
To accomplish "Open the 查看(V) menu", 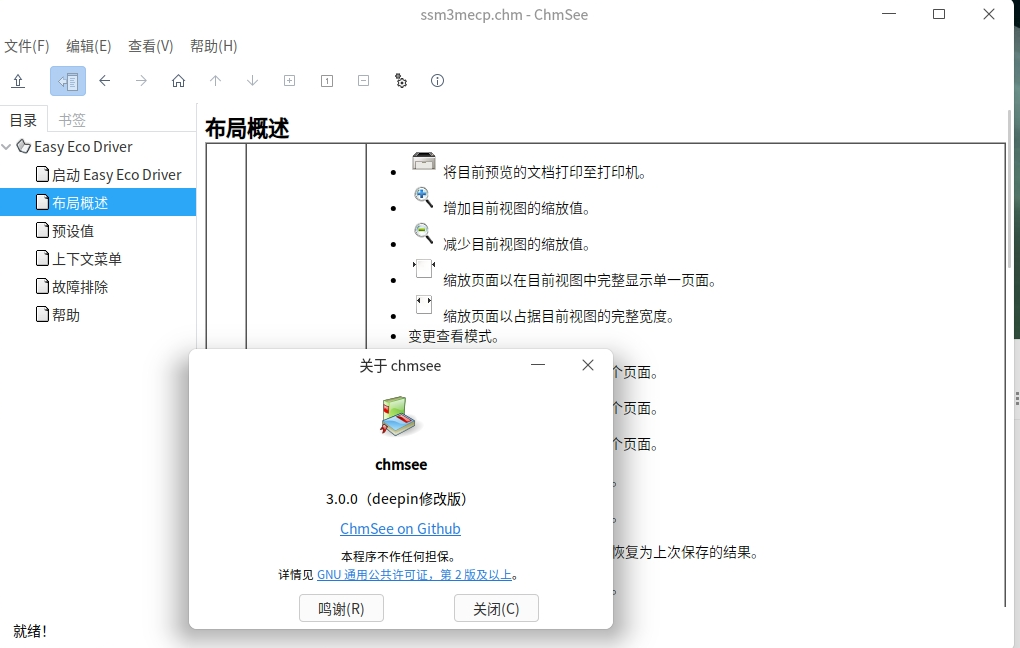I will point(150,46).
